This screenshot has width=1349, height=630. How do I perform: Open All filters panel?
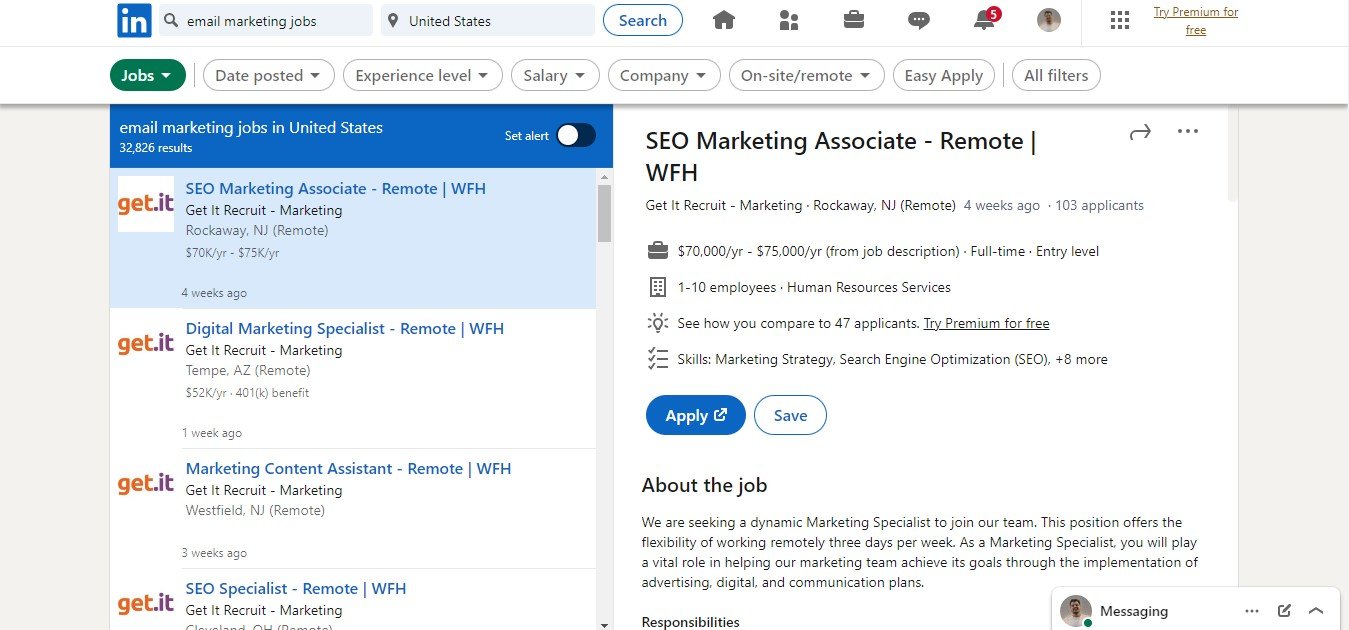pyautogui.click(x=1056, y=75)
